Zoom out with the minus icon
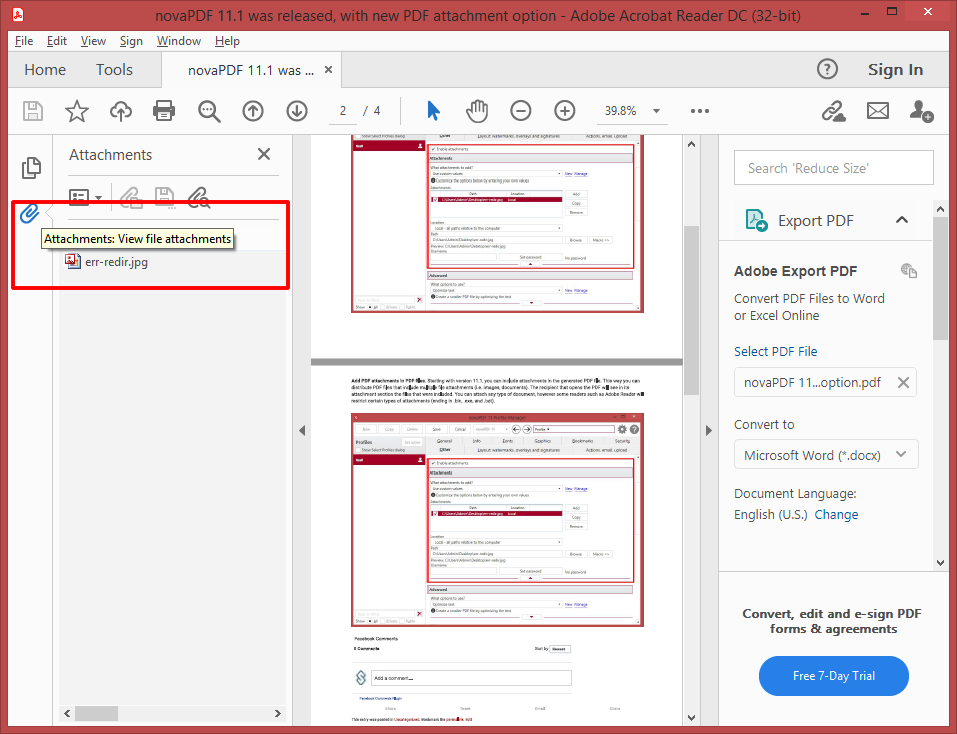This screenshot has height=734, width=957. coord(521,111)
